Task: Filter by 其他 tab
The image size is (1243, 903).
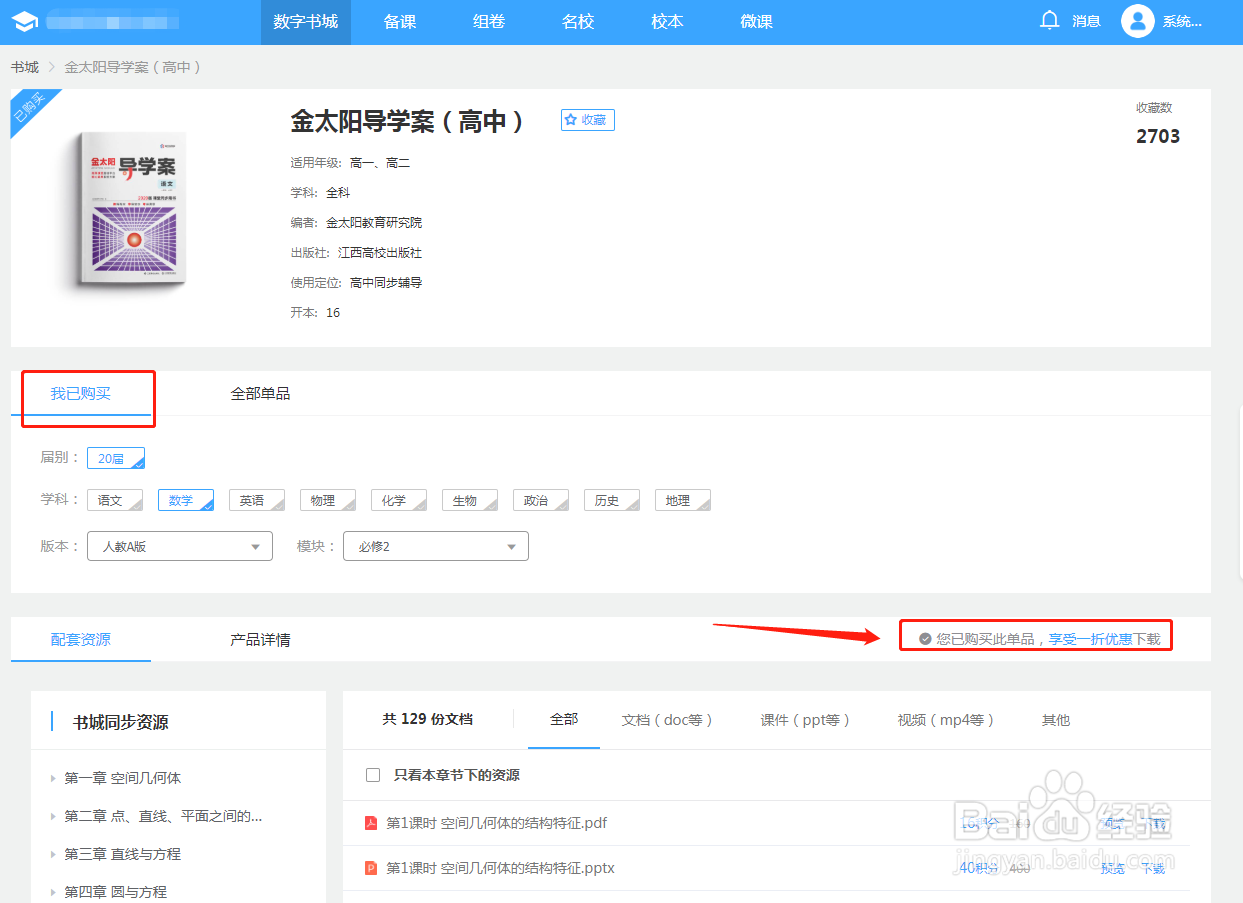Action: 1056,720
